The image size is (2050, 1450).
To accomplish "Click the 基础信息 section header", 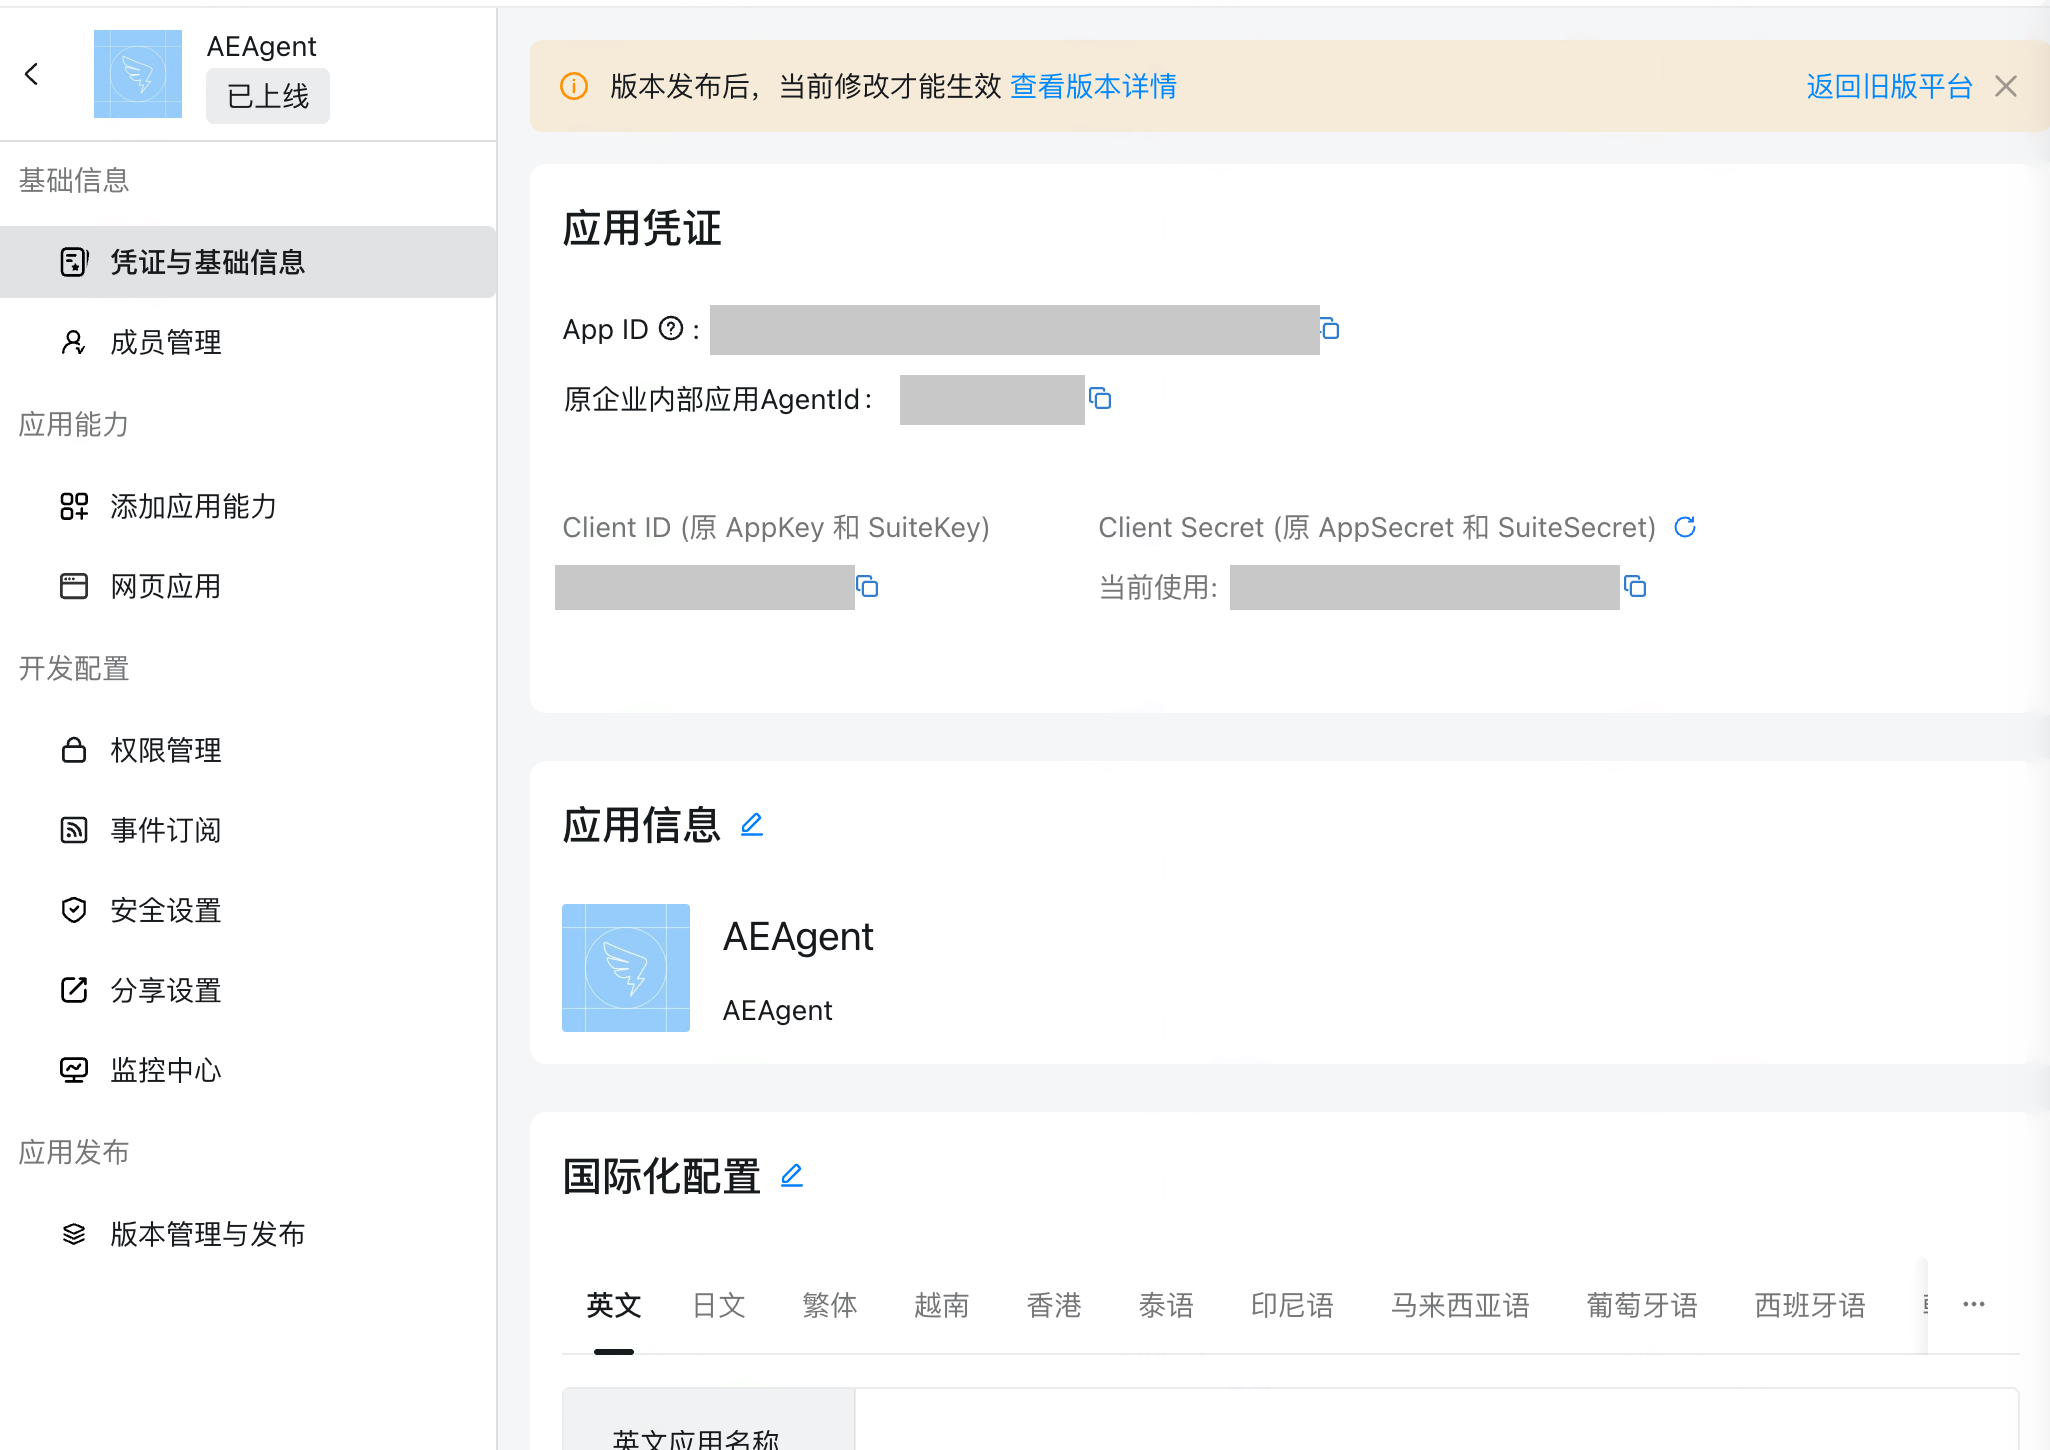I will [74, 180].
